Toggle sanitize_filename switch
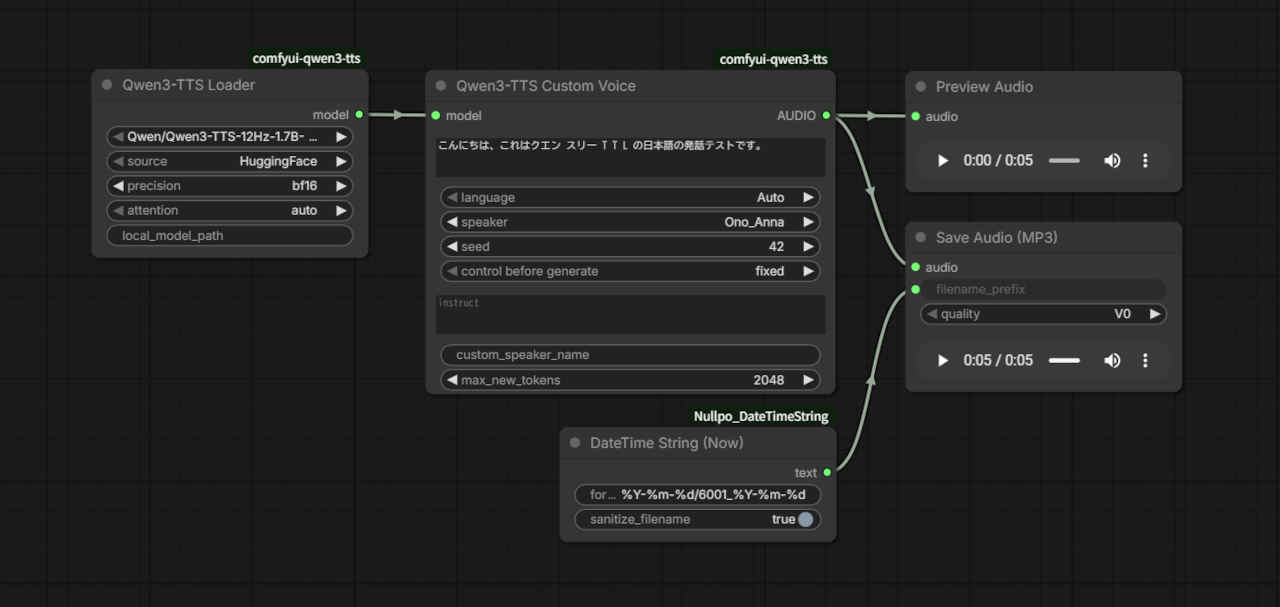The image size is (1280, 607). tap(805, 519)
